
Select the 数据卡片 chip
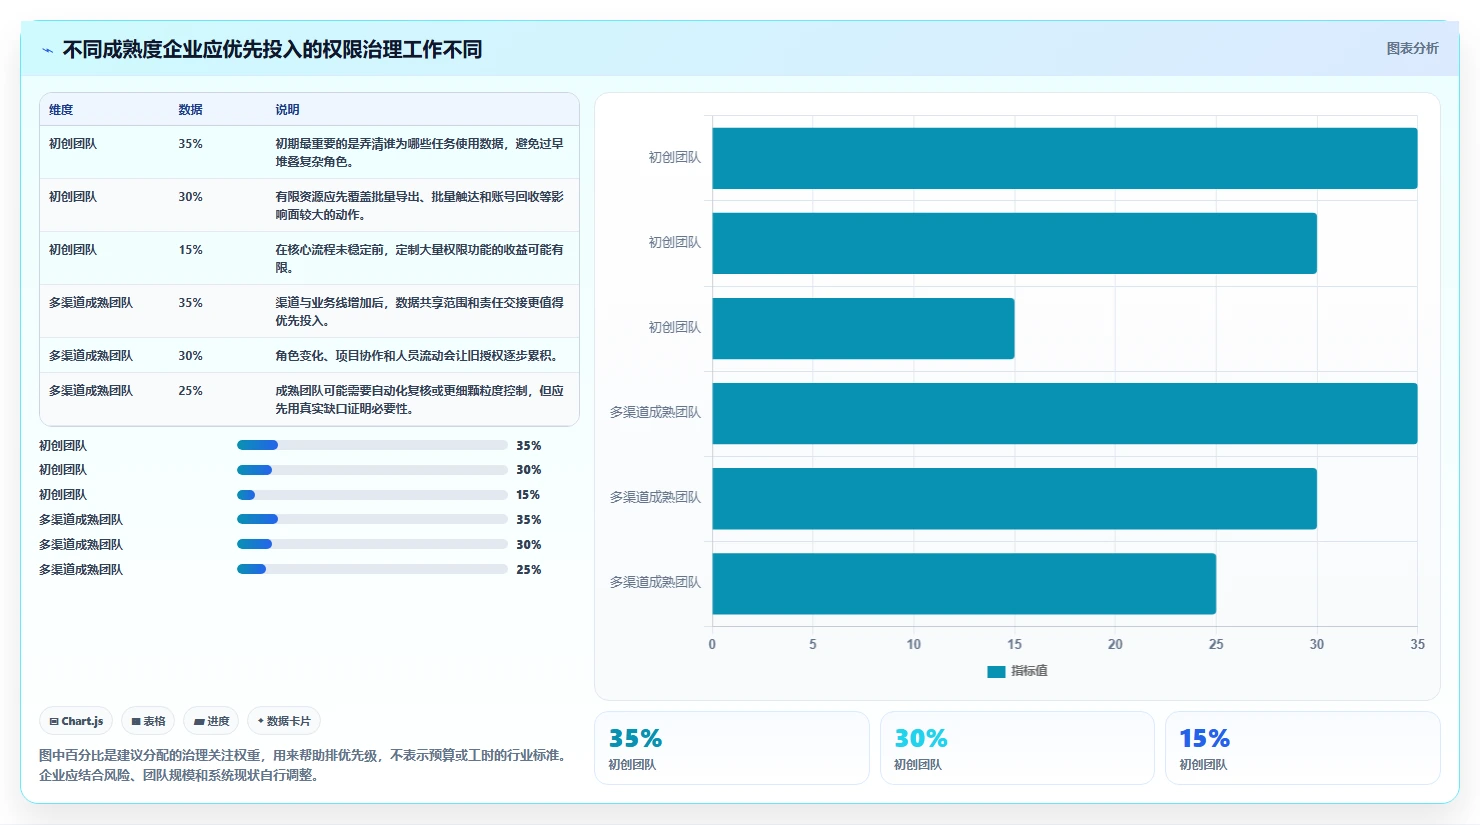pyautogui.click(x=284, y=721)
